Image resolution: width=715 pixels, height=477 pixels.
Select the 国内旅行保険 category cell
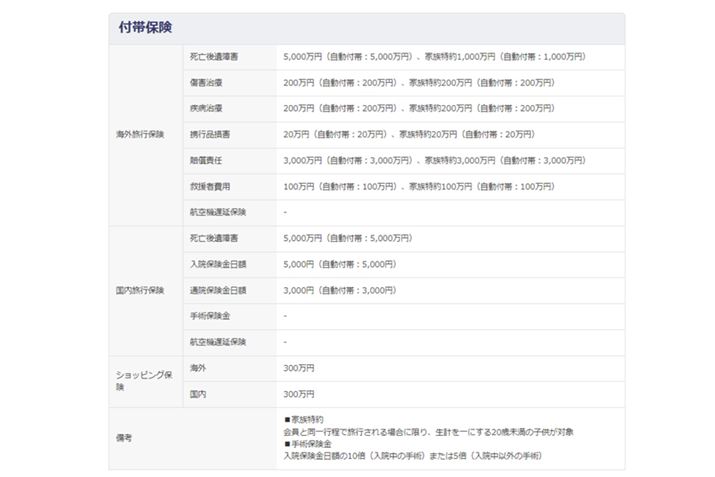(140, 290)
